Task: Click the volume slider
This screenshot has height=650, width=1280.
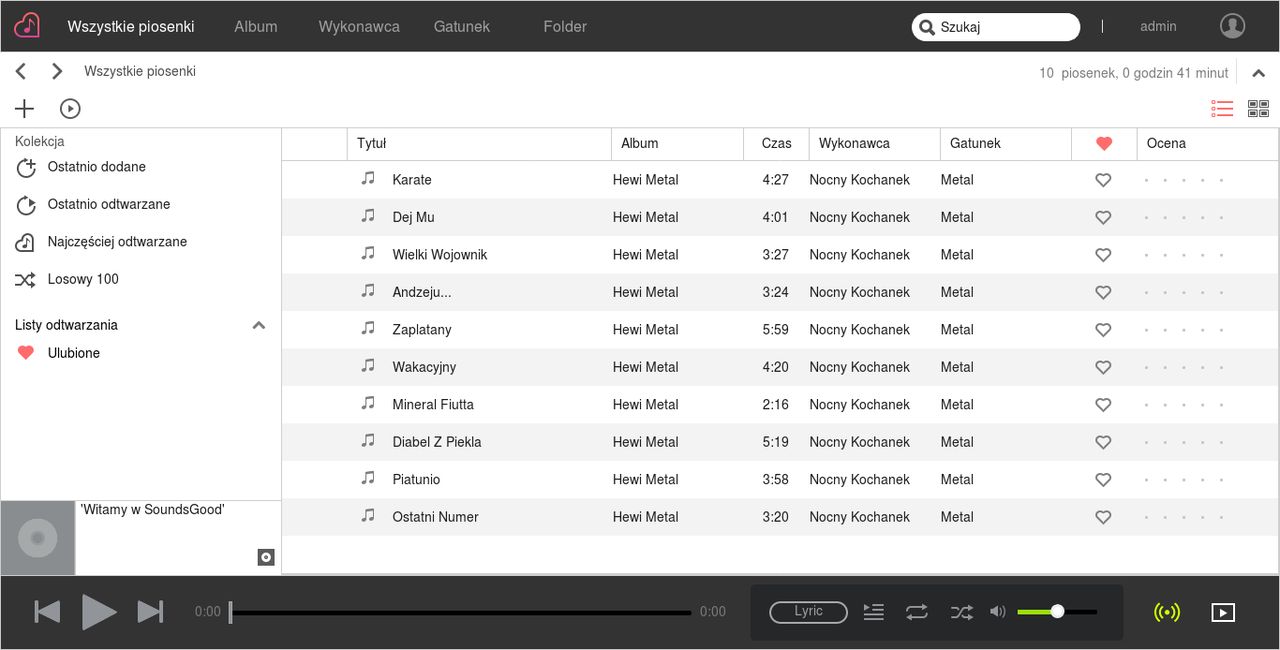Action: click(1057, 611)
